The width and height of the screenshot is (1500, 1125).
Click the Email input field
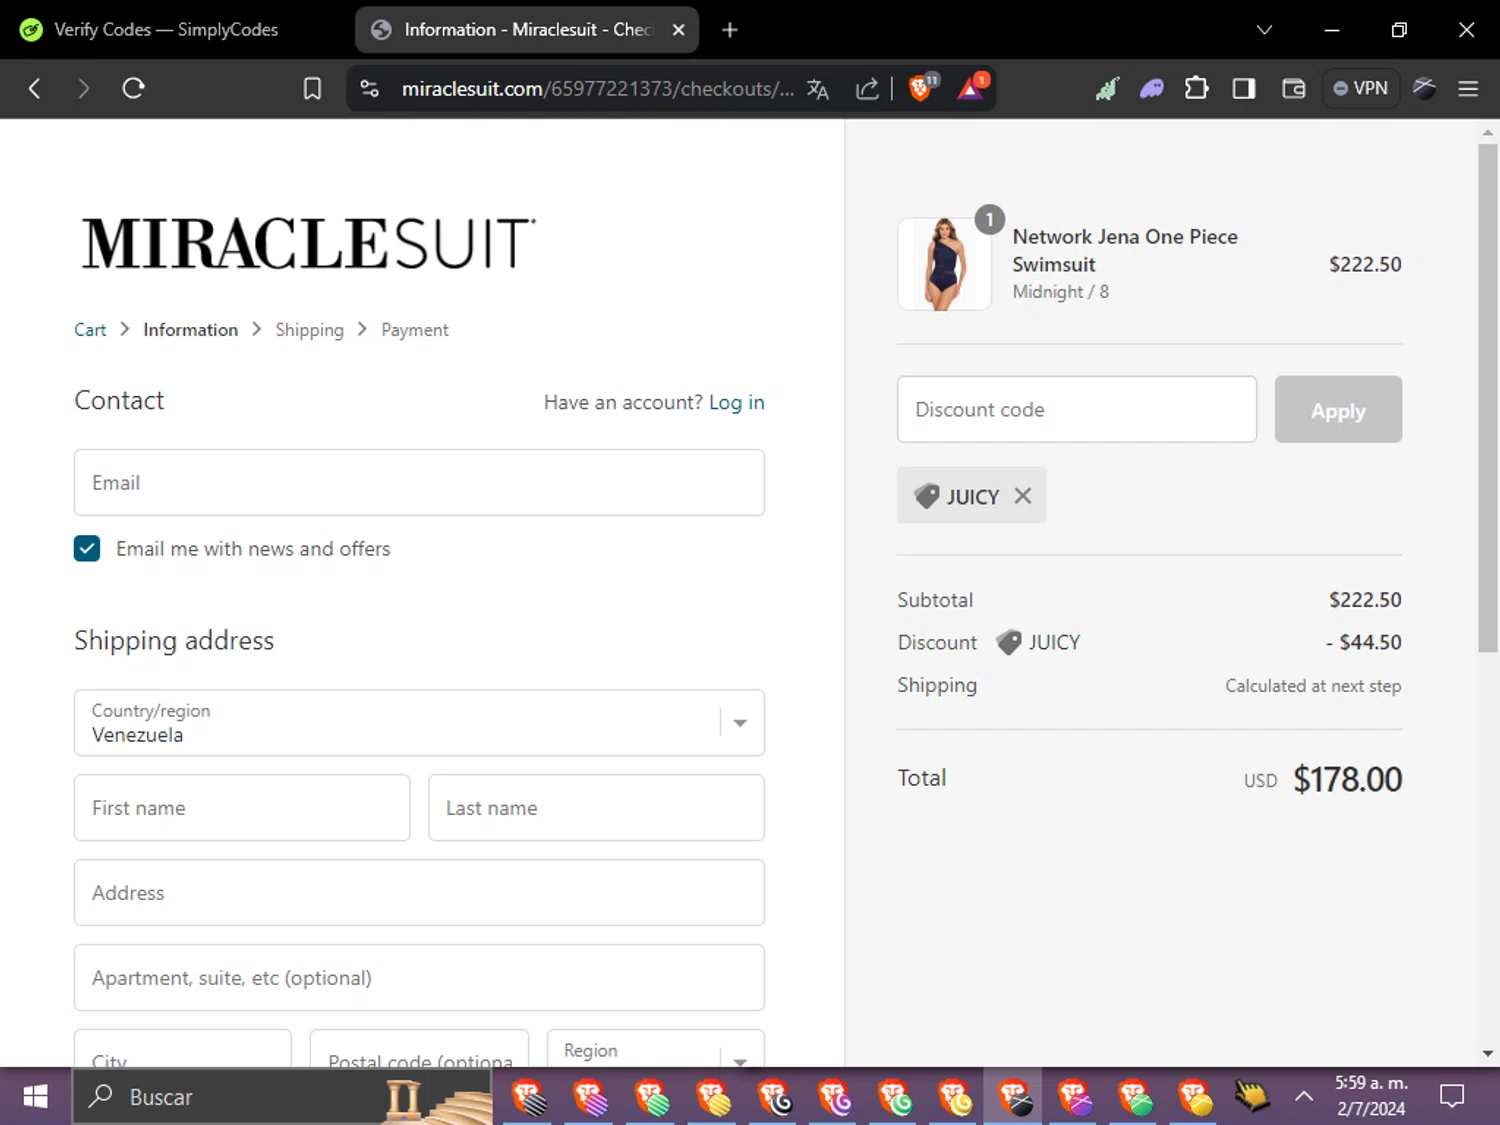pos(419,482)
